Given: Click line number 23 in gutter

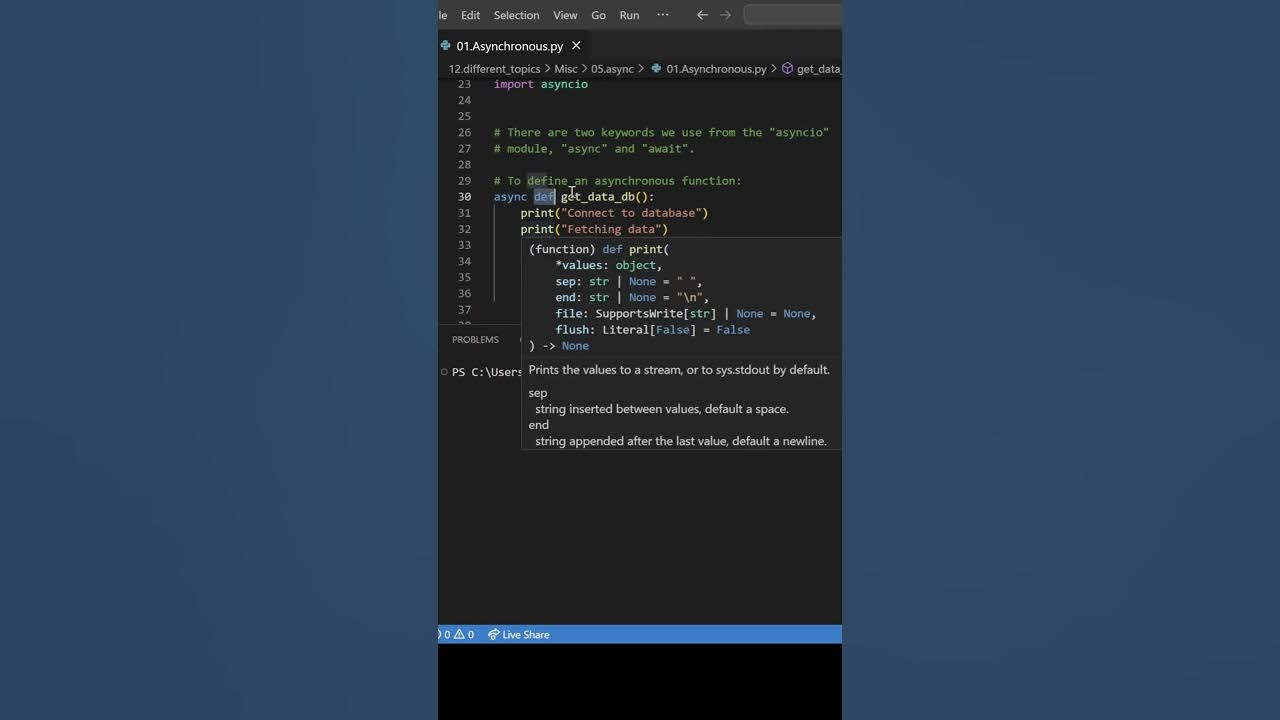Looking at the screenshot, I should point(464,84).
